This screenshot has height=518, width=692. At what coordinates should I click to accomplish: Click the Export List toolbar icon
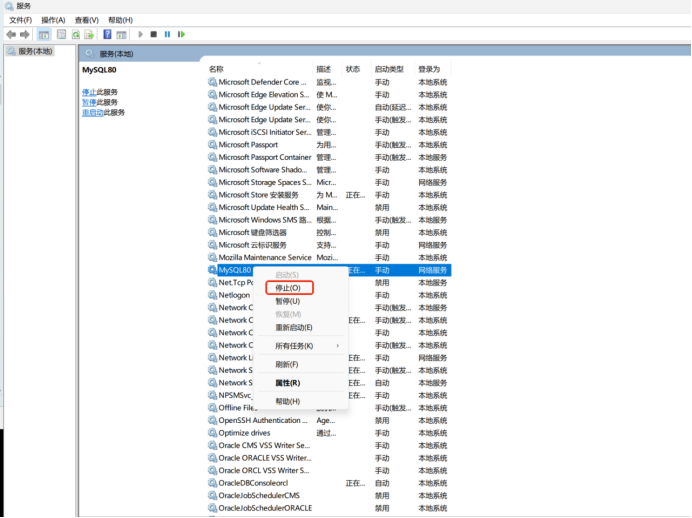point(89,34)
